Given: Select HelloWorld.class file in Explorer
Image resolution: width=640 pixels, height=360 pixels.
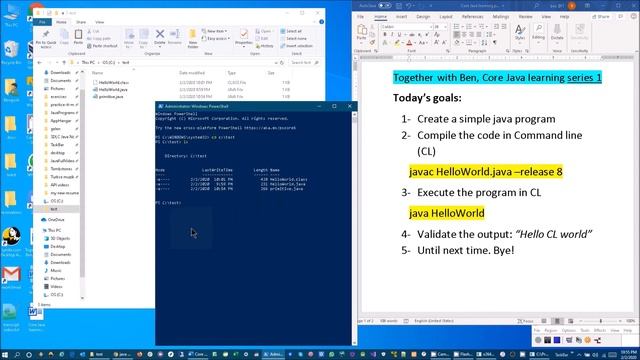Looking at the screenshot, I should (x=113, y=82).
